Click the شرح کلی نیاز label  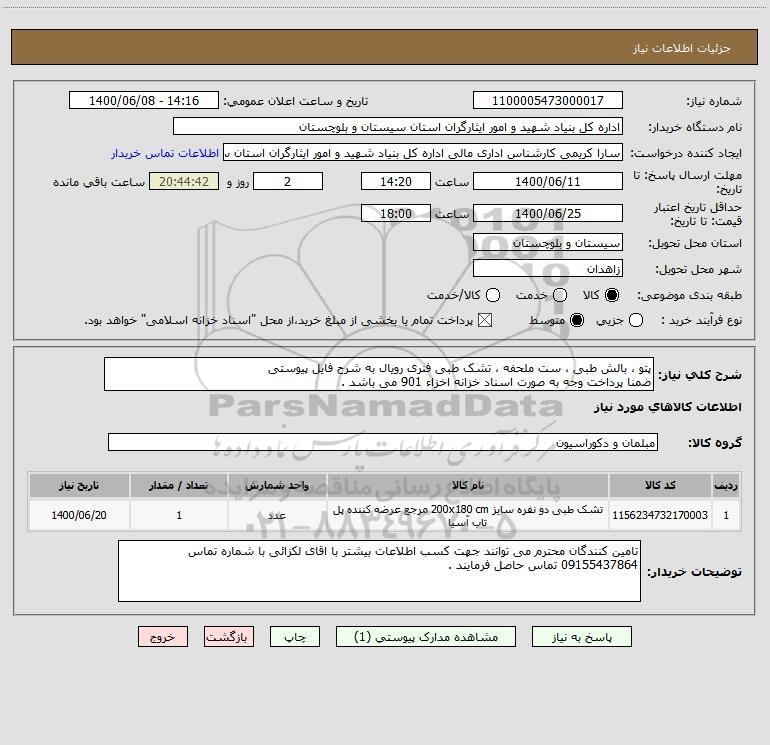(700, 375)
